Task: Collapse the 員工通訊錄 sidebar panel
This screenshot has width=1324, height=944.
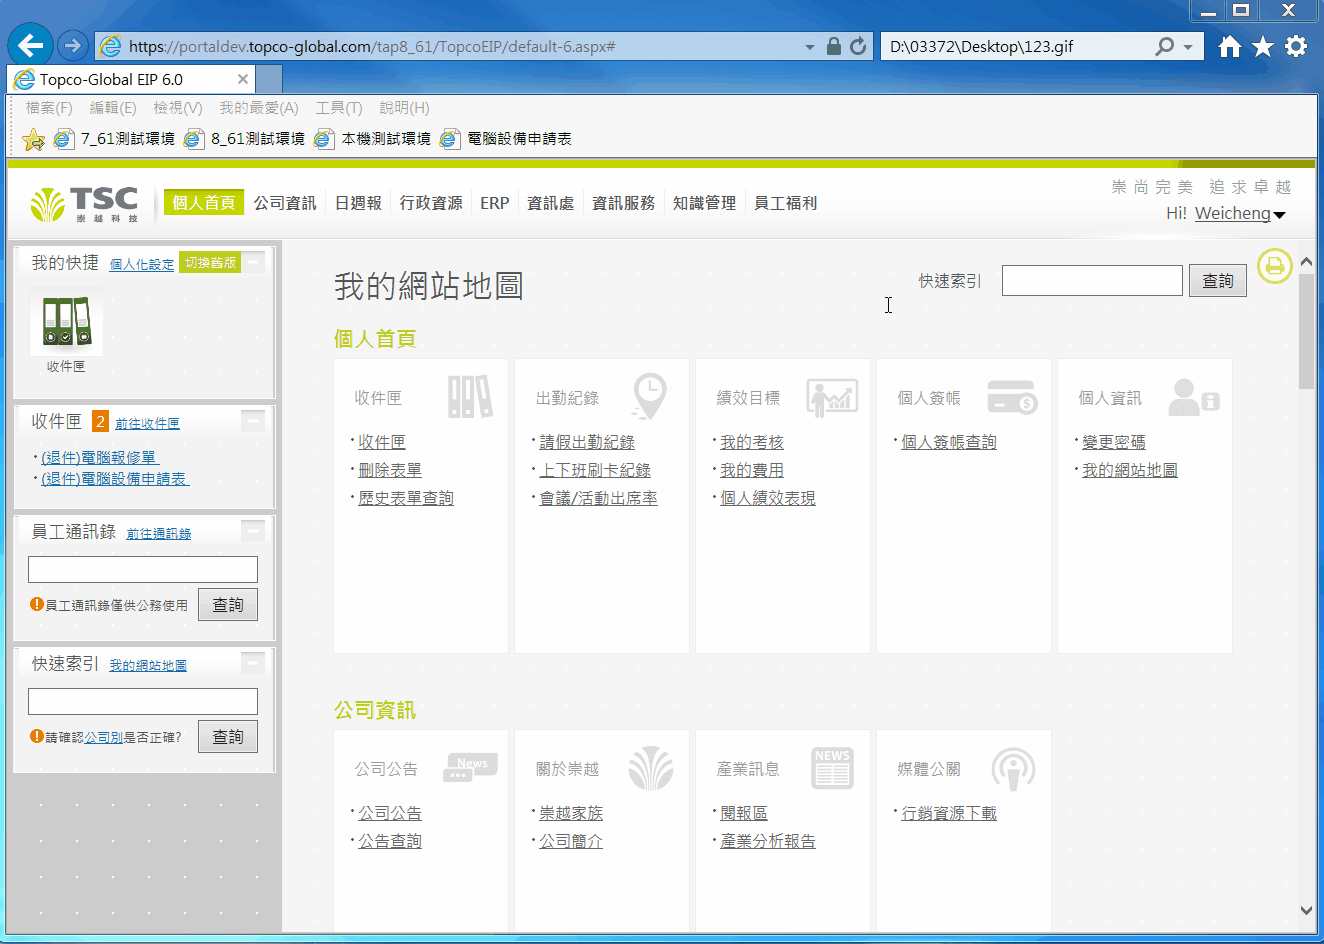Action: point(254,531)
